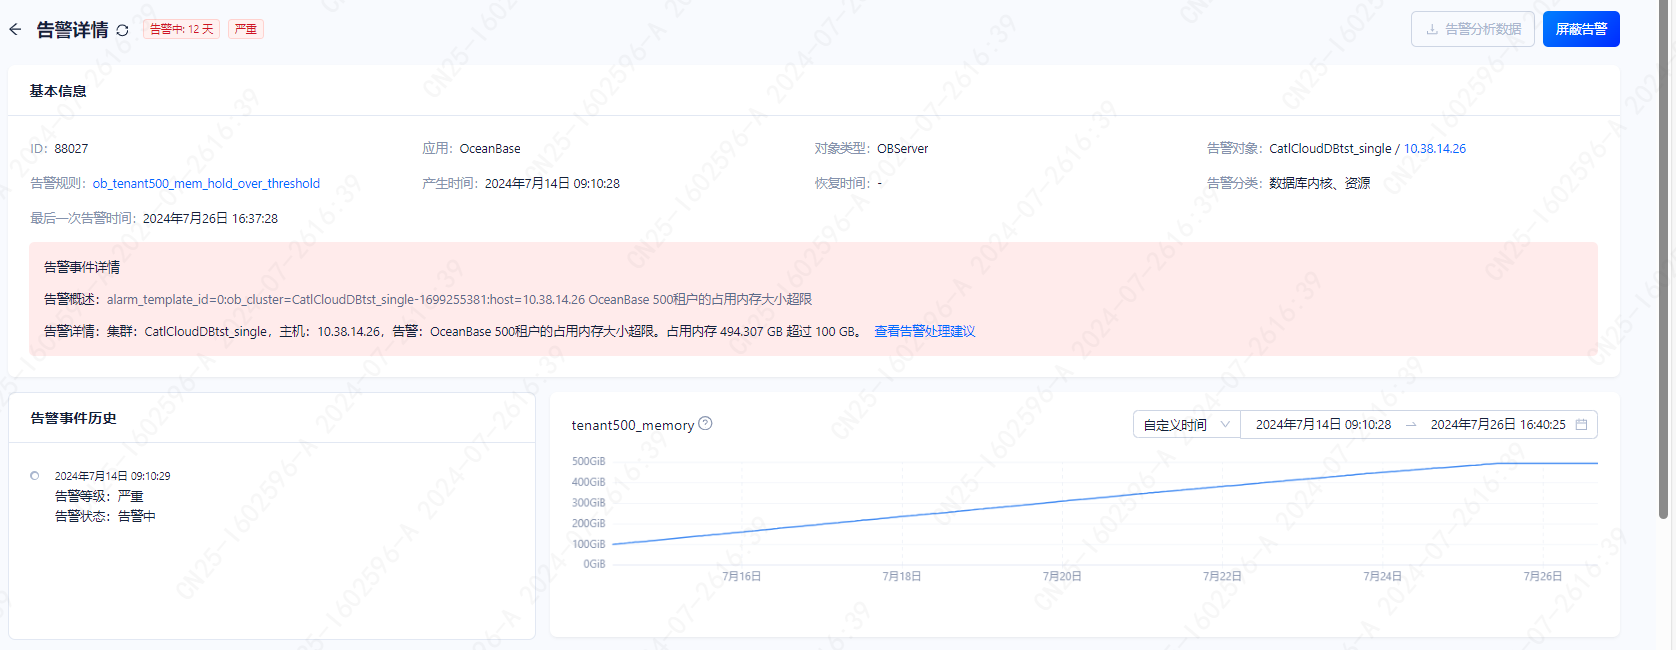Click the help icon beside tenant500_memory
1676x650 pixels.
[x=705, y=423]
